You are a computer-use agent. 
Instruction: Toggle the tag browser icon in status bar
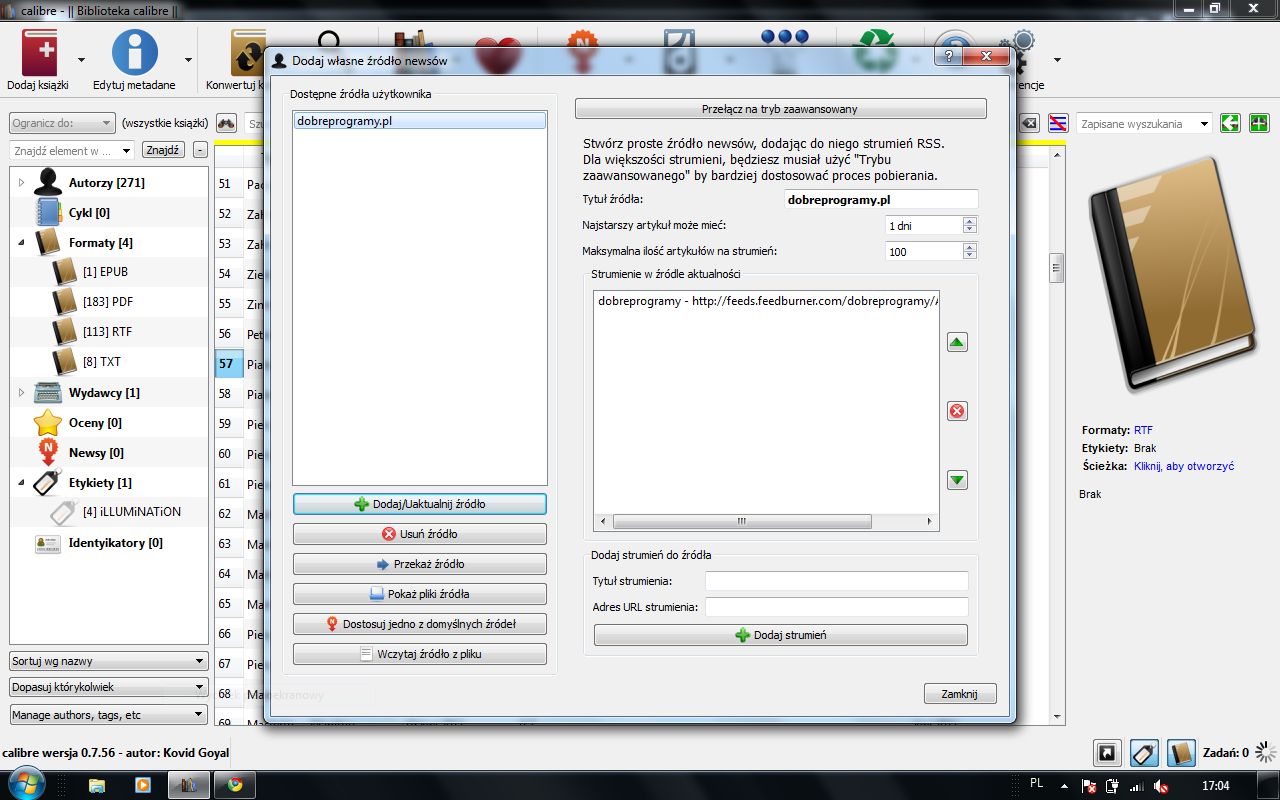pyautogui.click(x=1145, y=753)
